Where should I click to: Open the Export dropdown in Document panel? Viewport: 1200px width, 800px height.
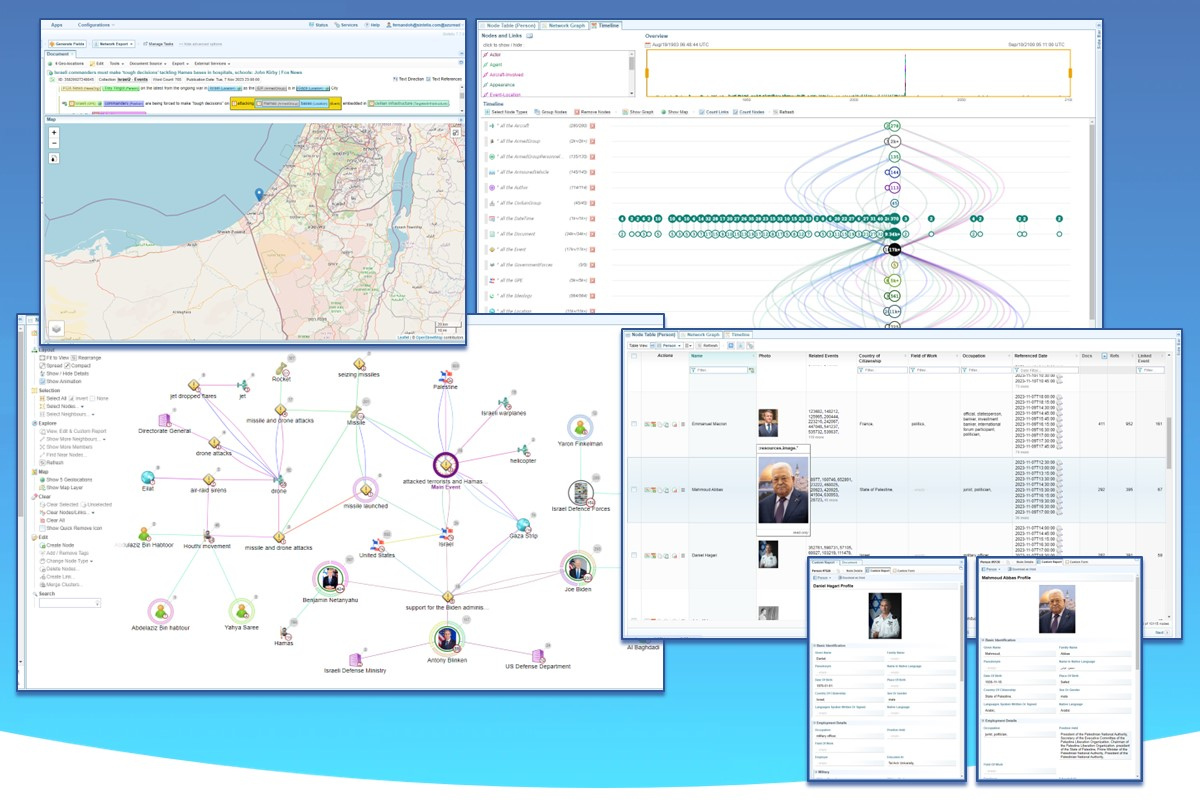[180, 63]
